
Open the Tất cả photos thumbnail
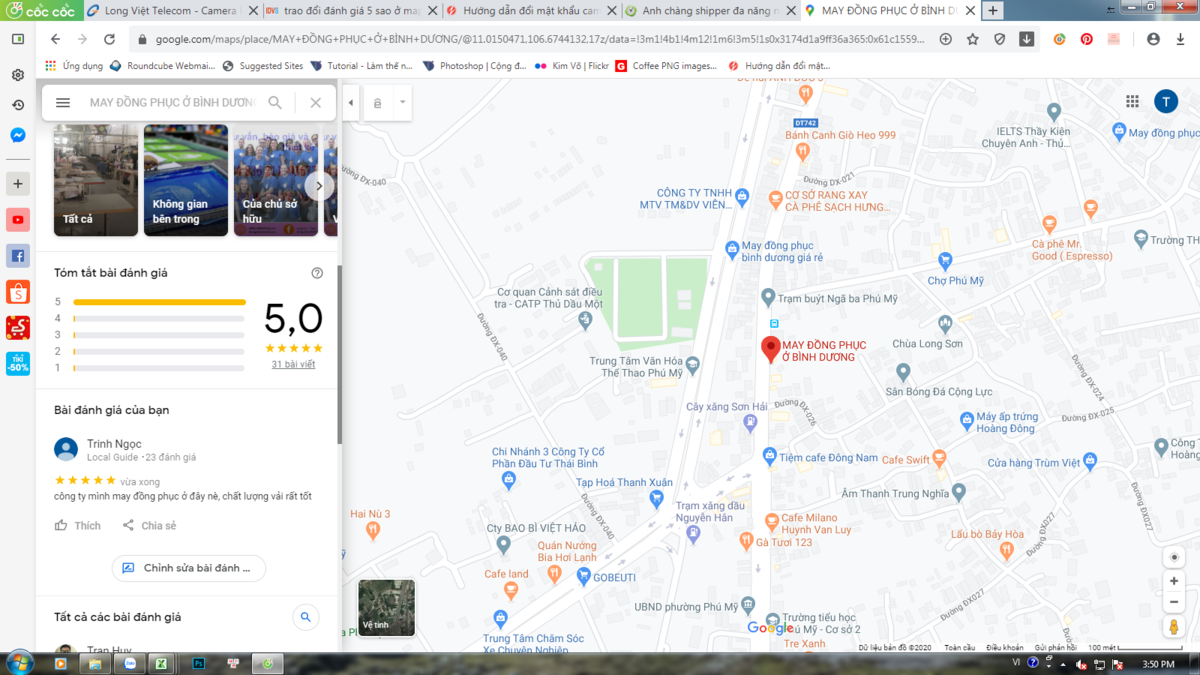click(x=96, y=180)
